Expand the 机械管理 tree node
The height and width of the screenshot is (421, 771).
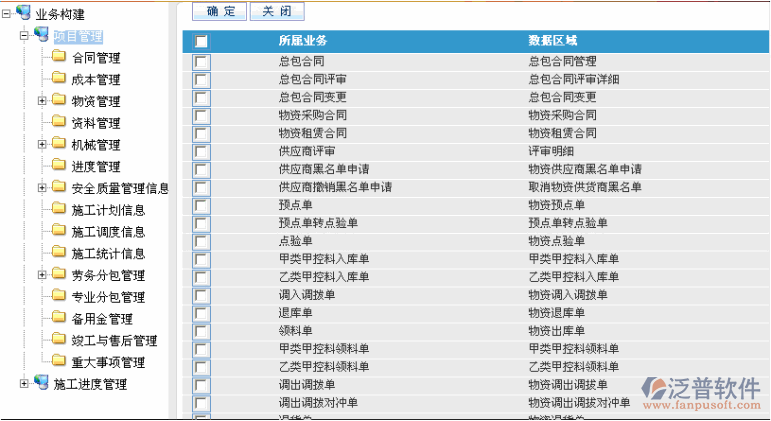[42, 144]
